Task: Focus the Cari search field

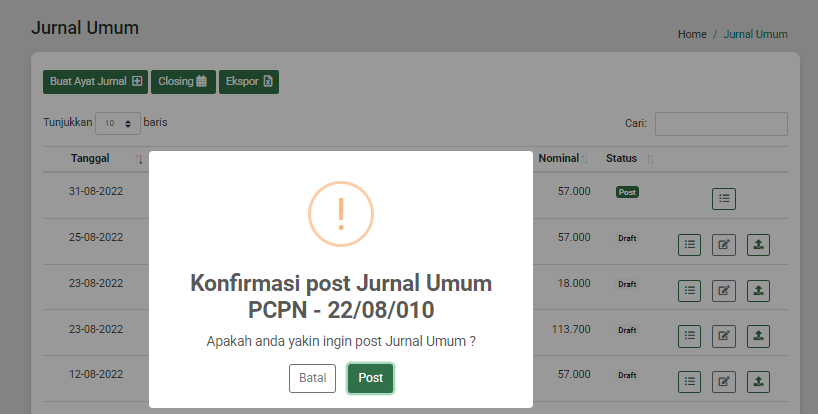Action: (x=721, y=124)
